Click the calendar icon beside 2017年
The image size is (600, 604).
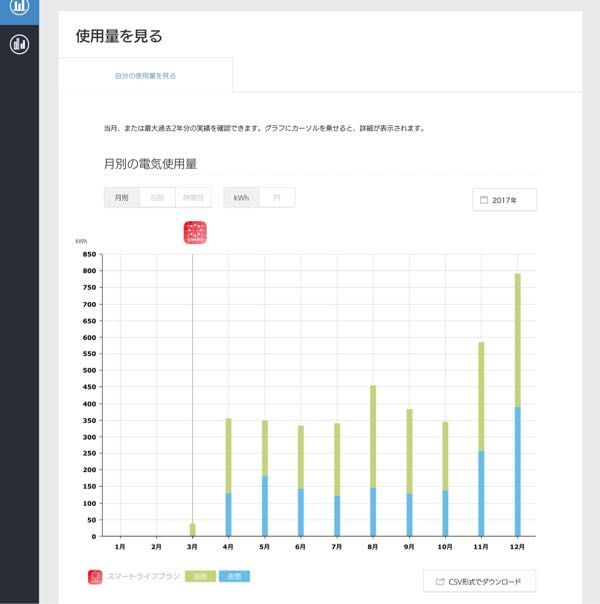[484, 200]
